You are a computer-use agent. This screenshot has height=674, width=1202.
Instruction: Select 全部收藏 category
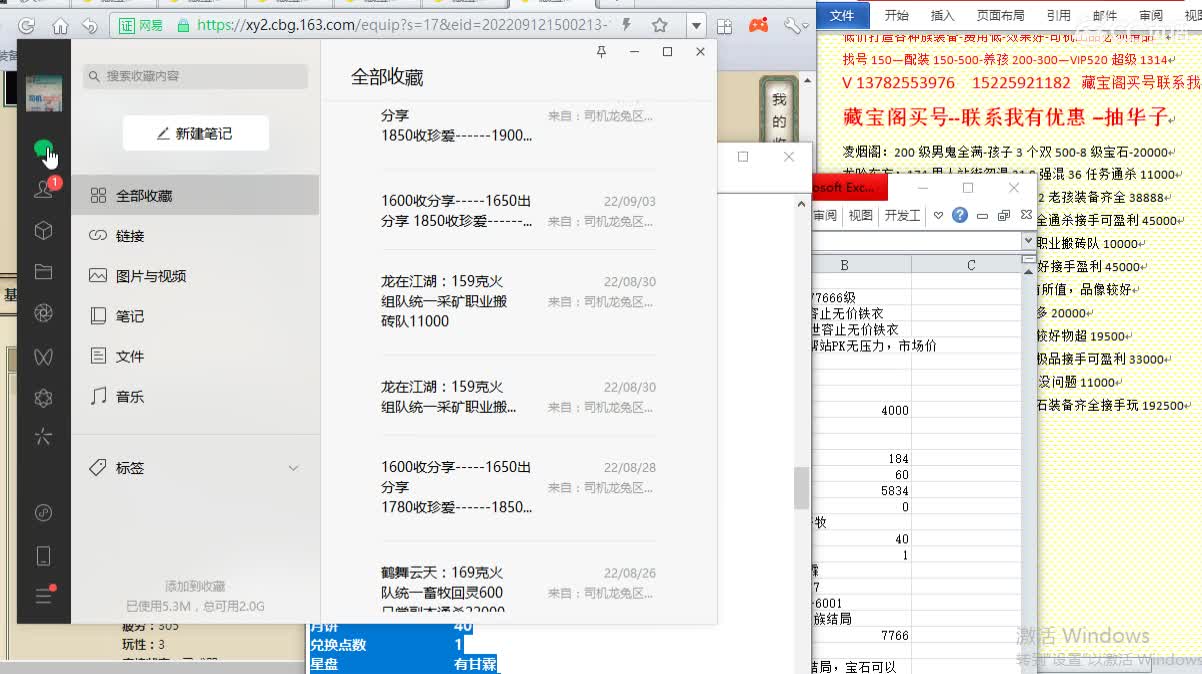pyautogui.click(x=195, y=196)
